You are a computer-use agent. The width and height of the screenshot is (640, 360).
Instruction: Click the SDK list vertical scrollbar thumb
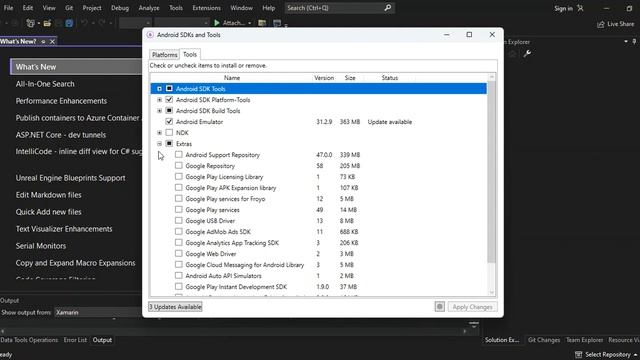click(491, 171)
